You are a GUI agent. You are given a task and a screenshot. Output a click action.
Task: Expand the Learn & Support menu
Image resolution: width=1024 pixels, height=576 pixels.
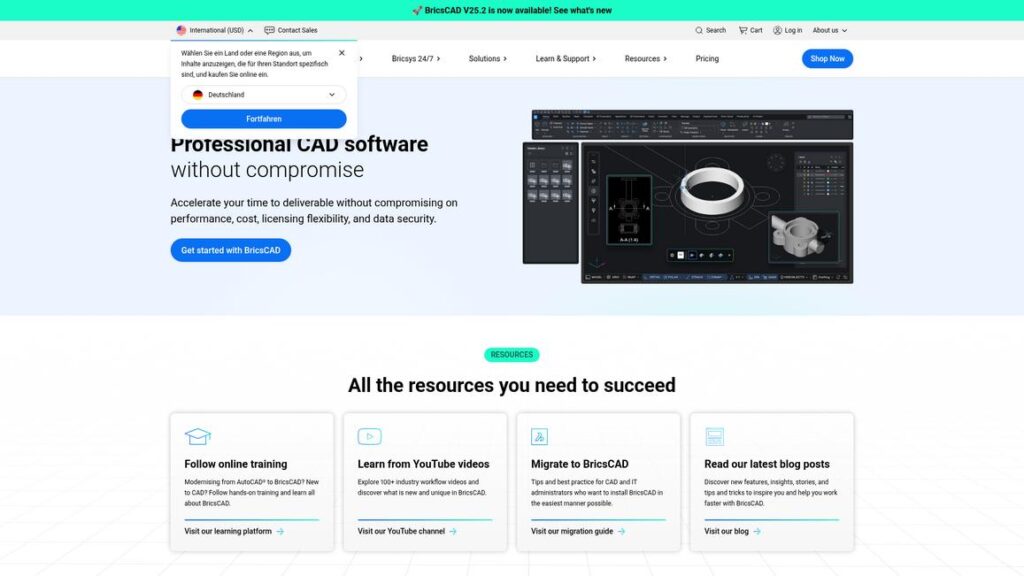pyautogui.click(x=566, y=59)
